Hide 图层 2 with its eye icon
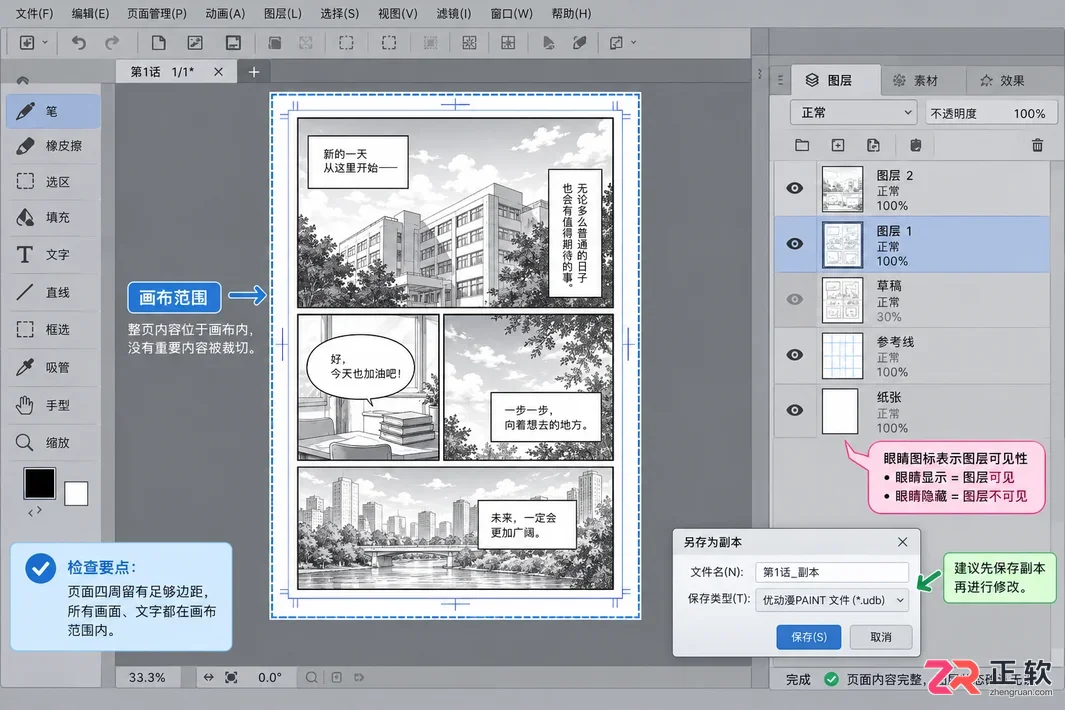The height and width of the screenshot is (710, 1065). click(x=795, y=188)
